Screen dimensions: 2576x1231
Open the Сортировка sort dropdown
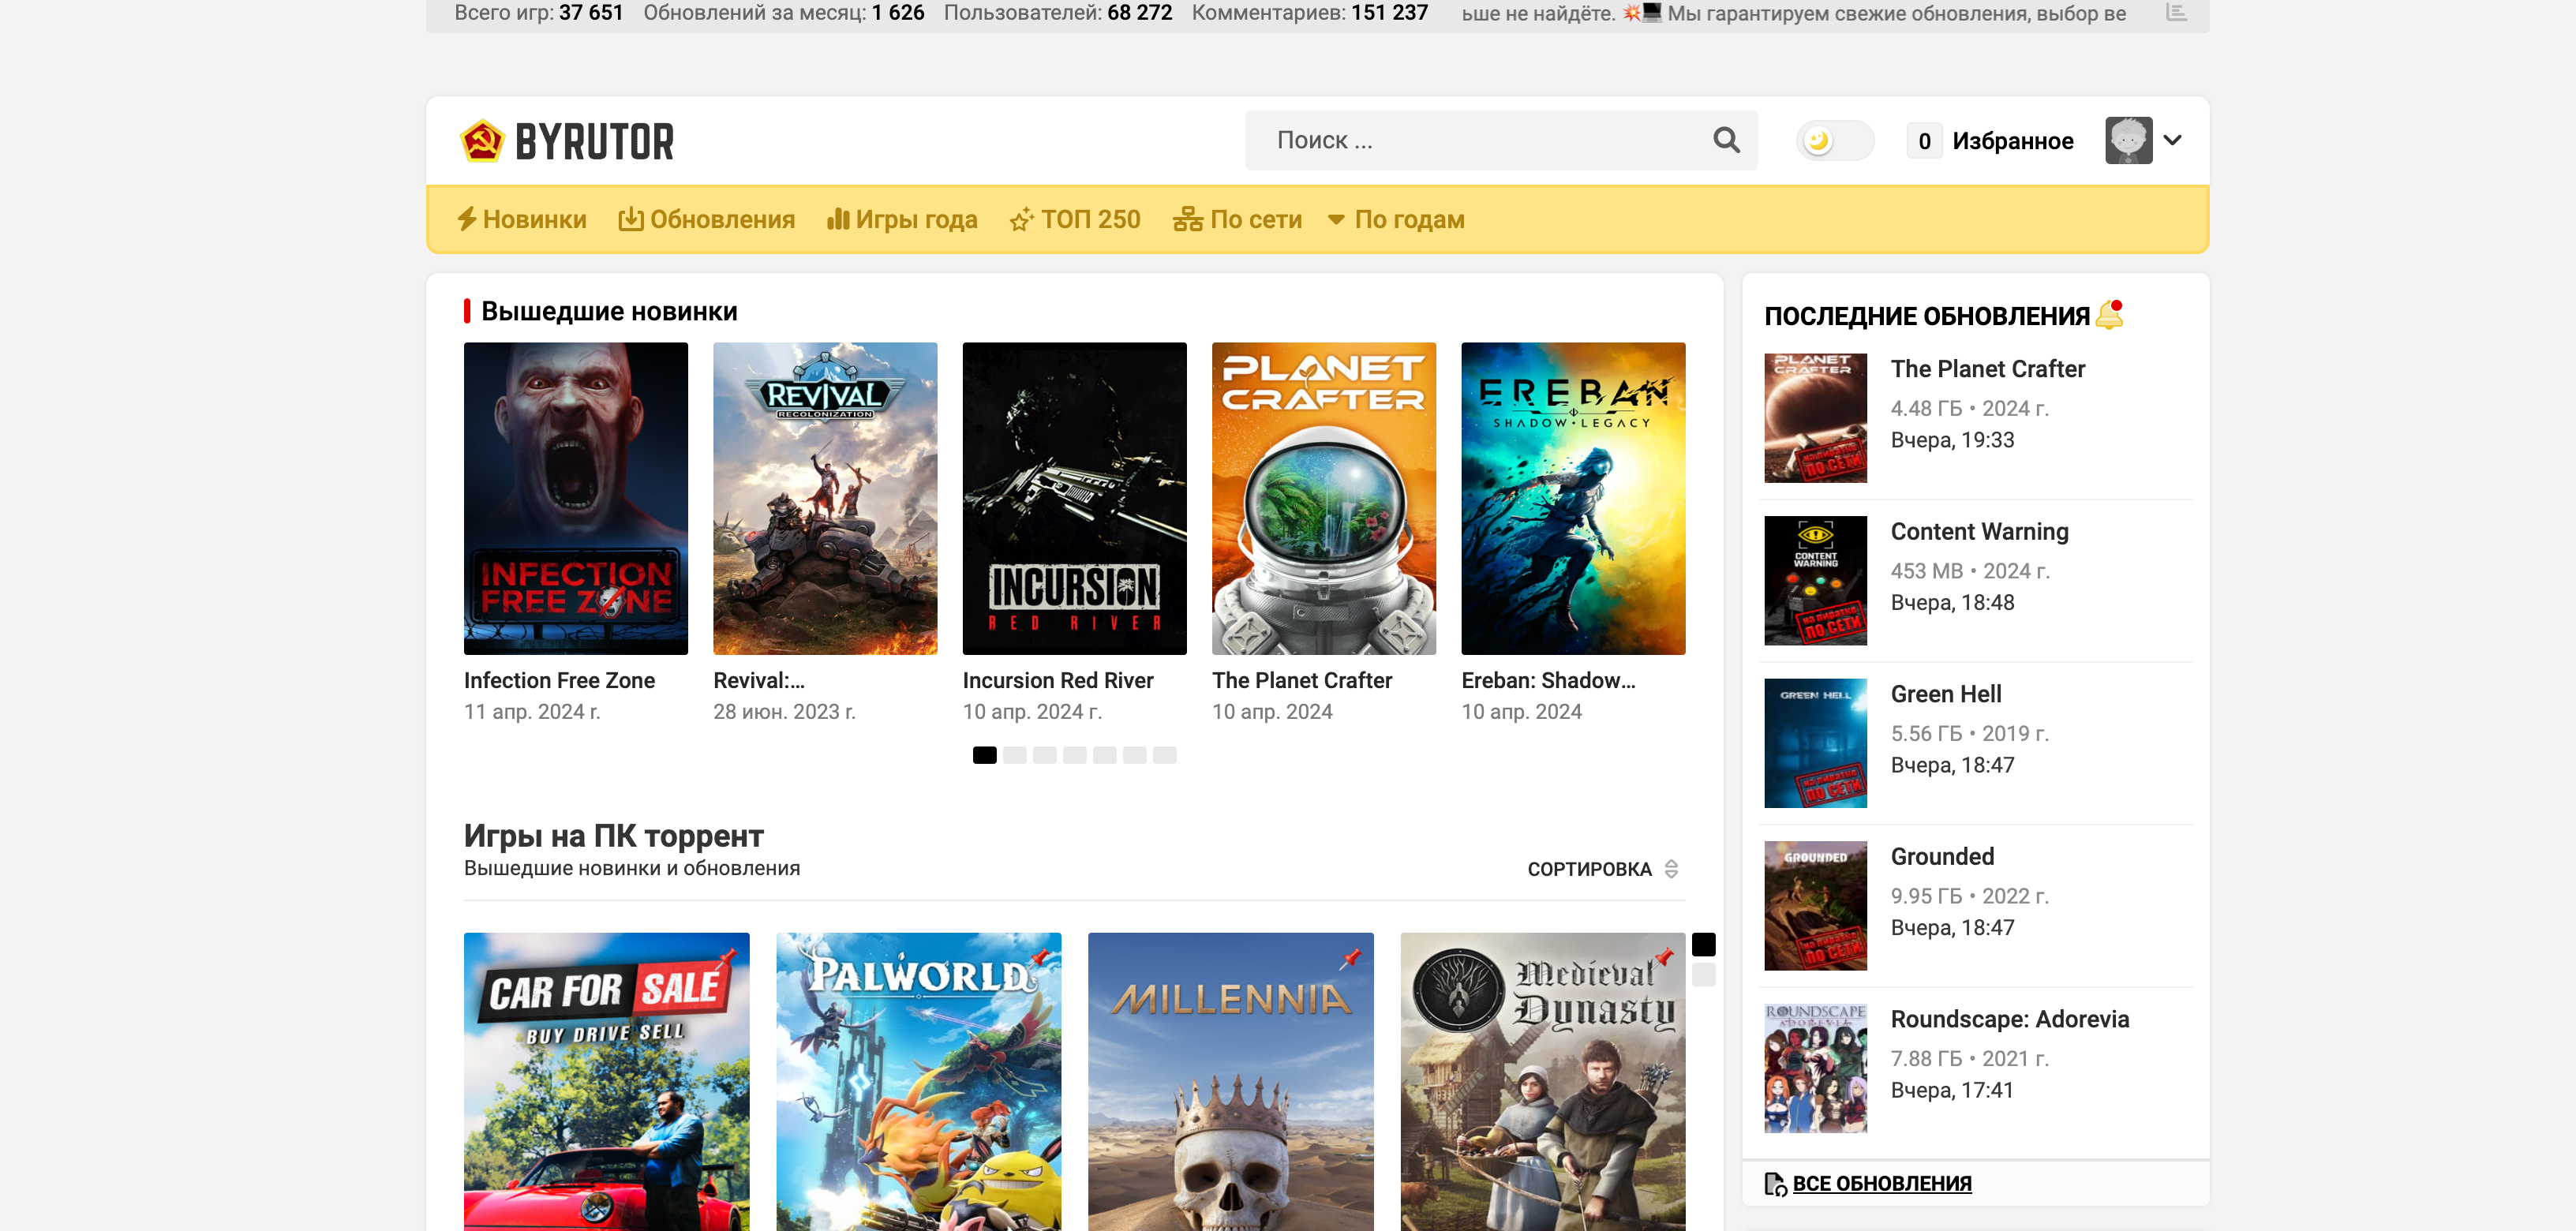(1603, 869)
